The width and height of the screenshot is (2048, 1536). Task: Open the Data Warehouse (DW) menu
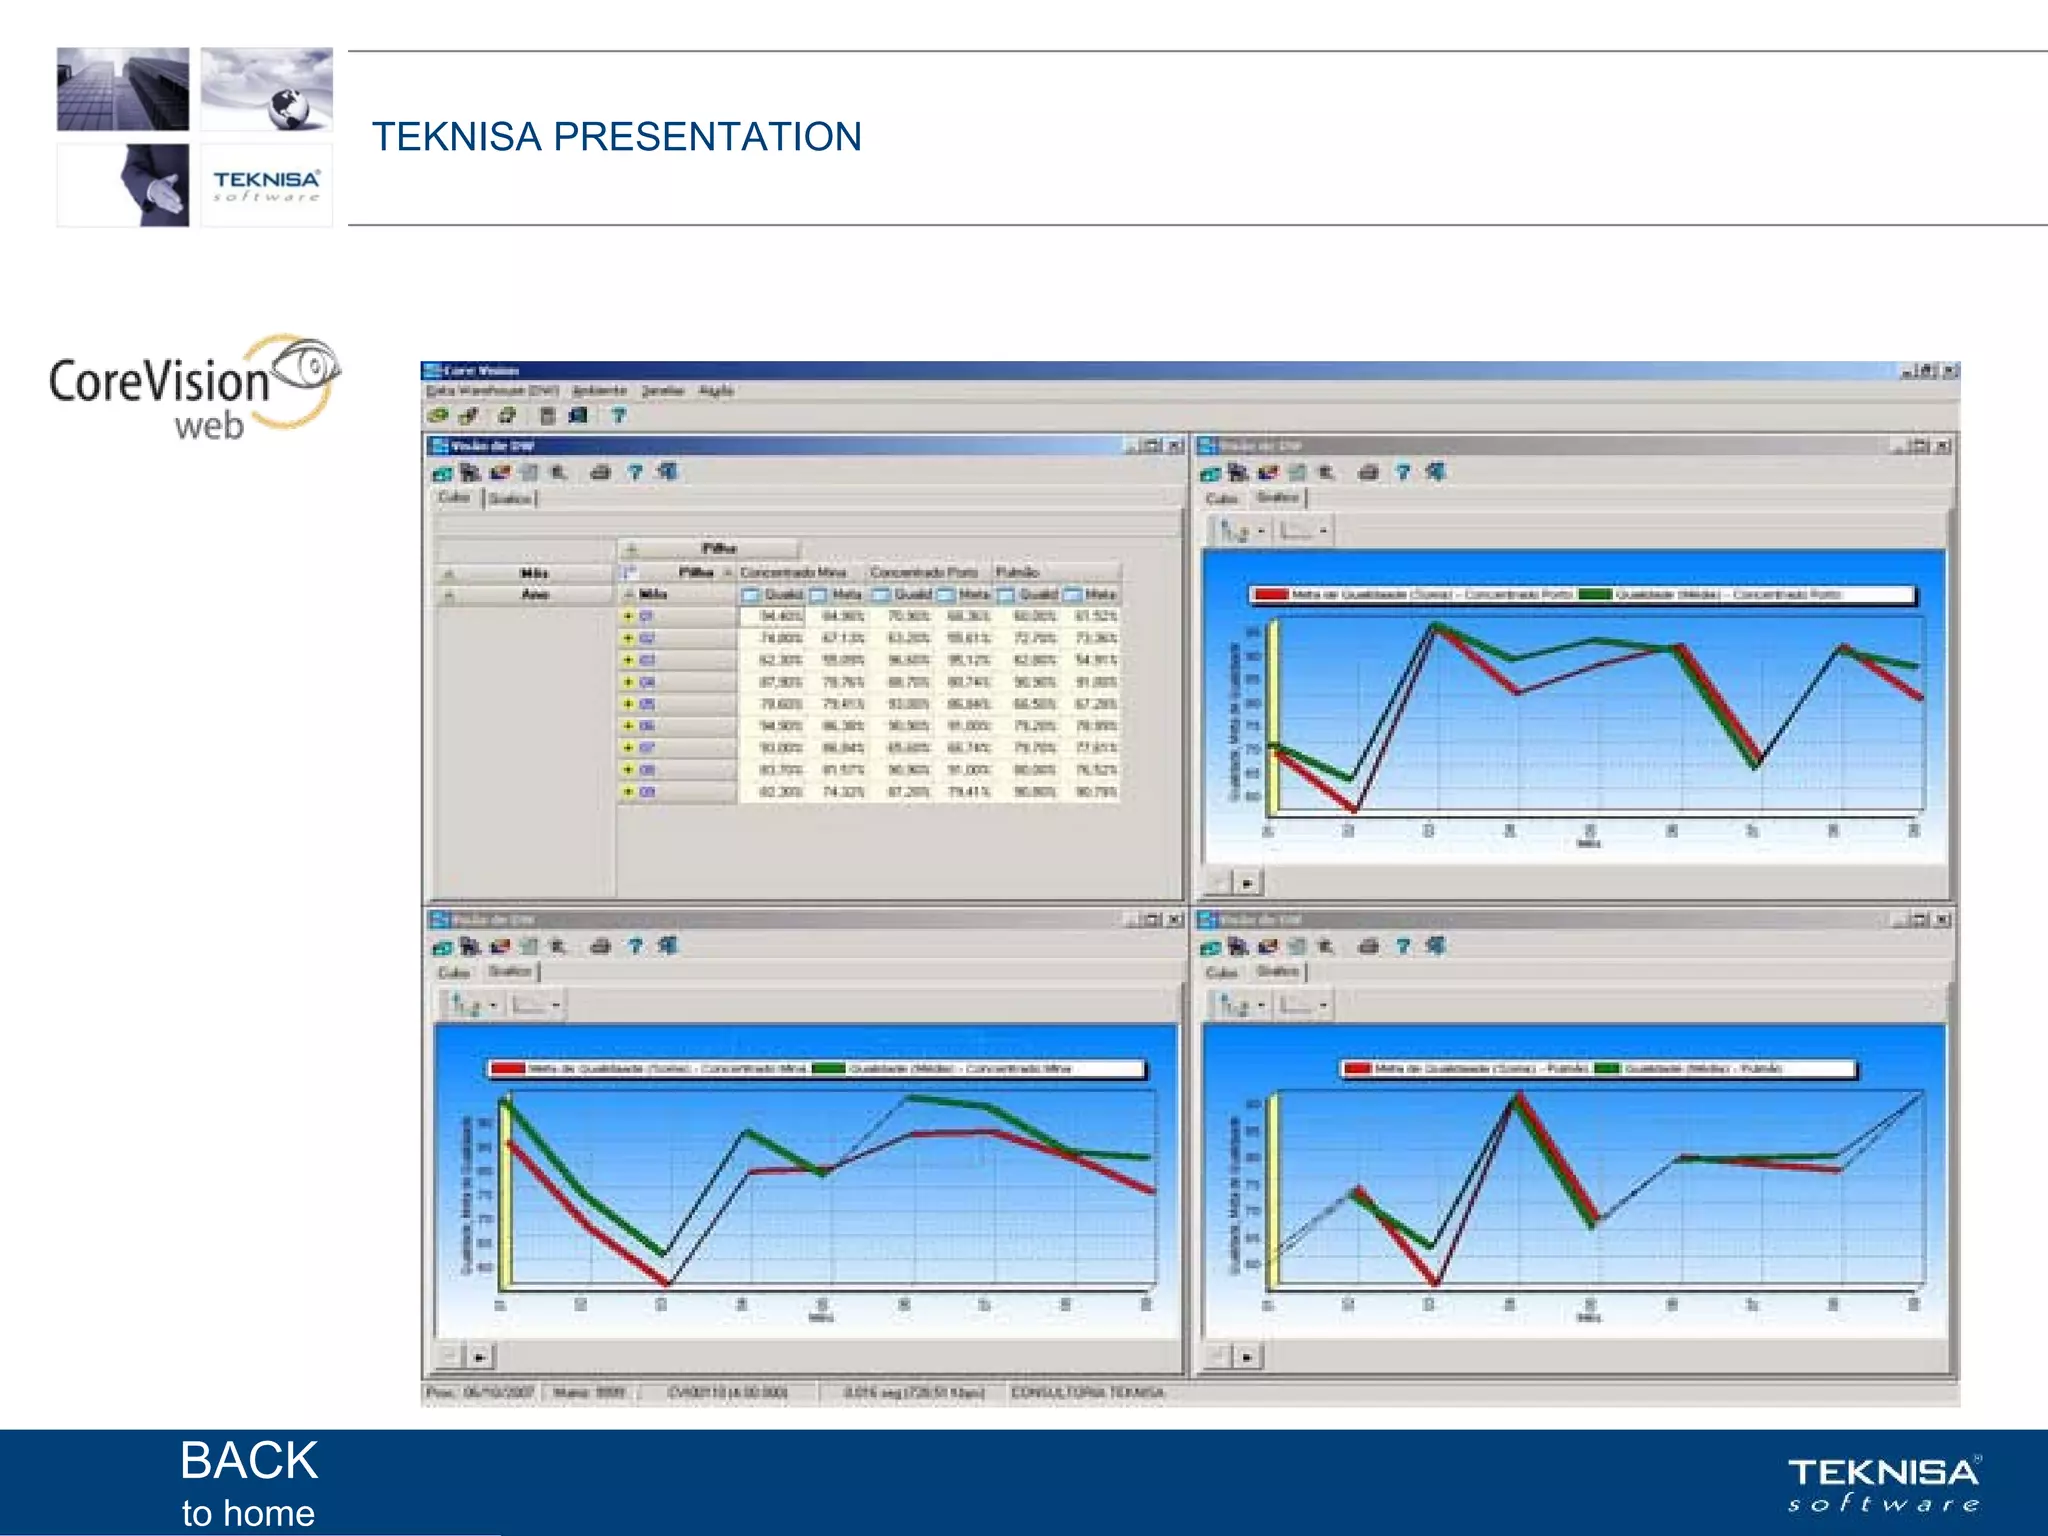coord(492,391)
